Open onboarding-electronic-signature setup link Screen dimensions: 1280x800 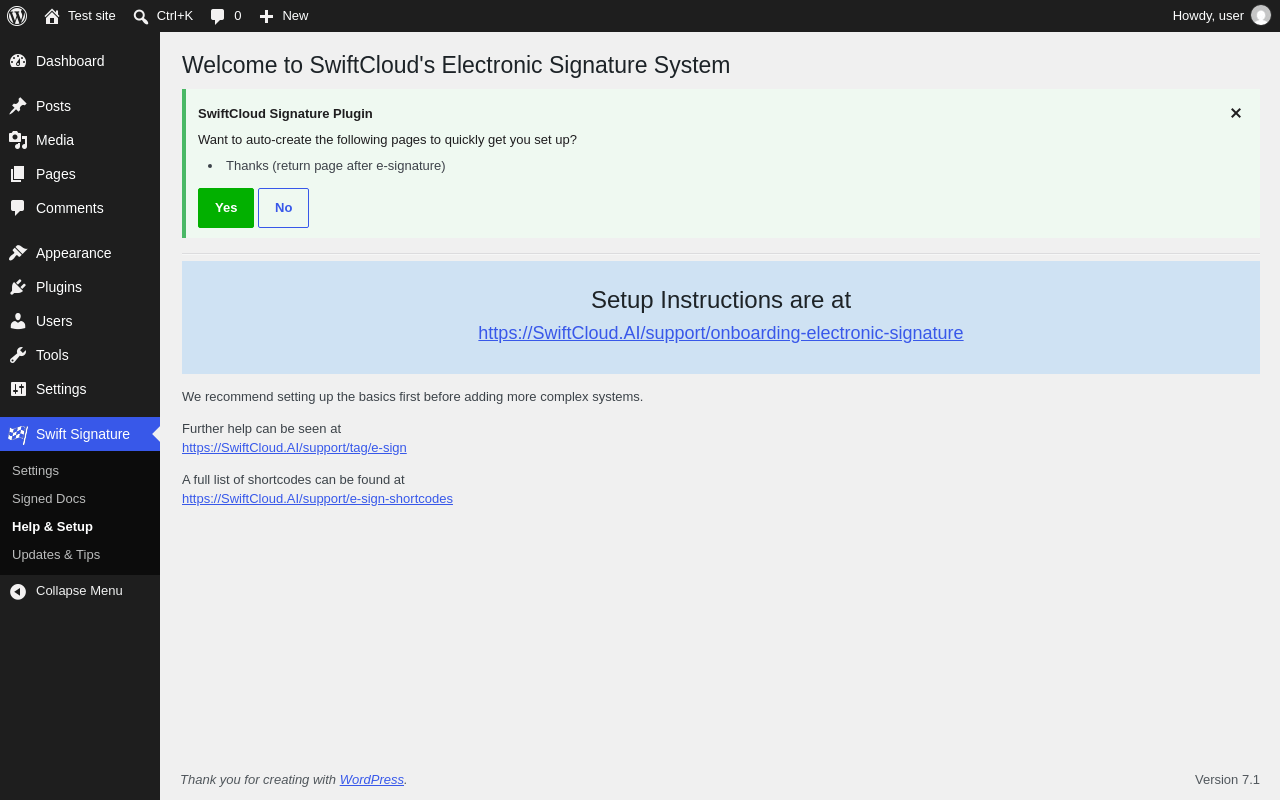click(721, 333)
